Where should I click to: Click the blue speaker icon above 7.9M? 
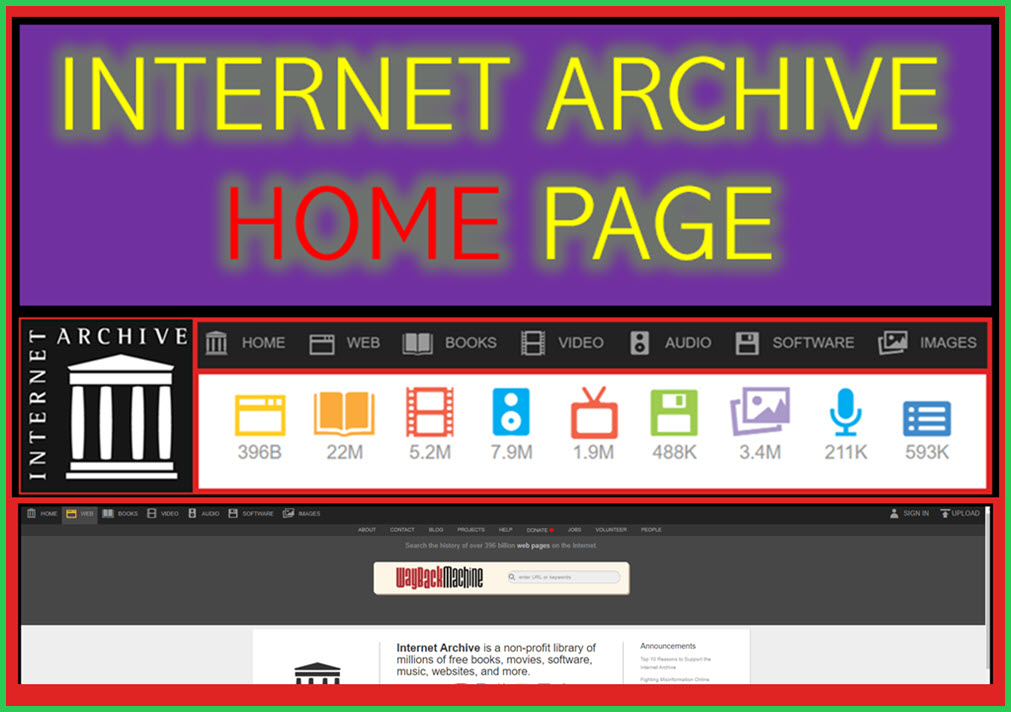coord(511,411)
